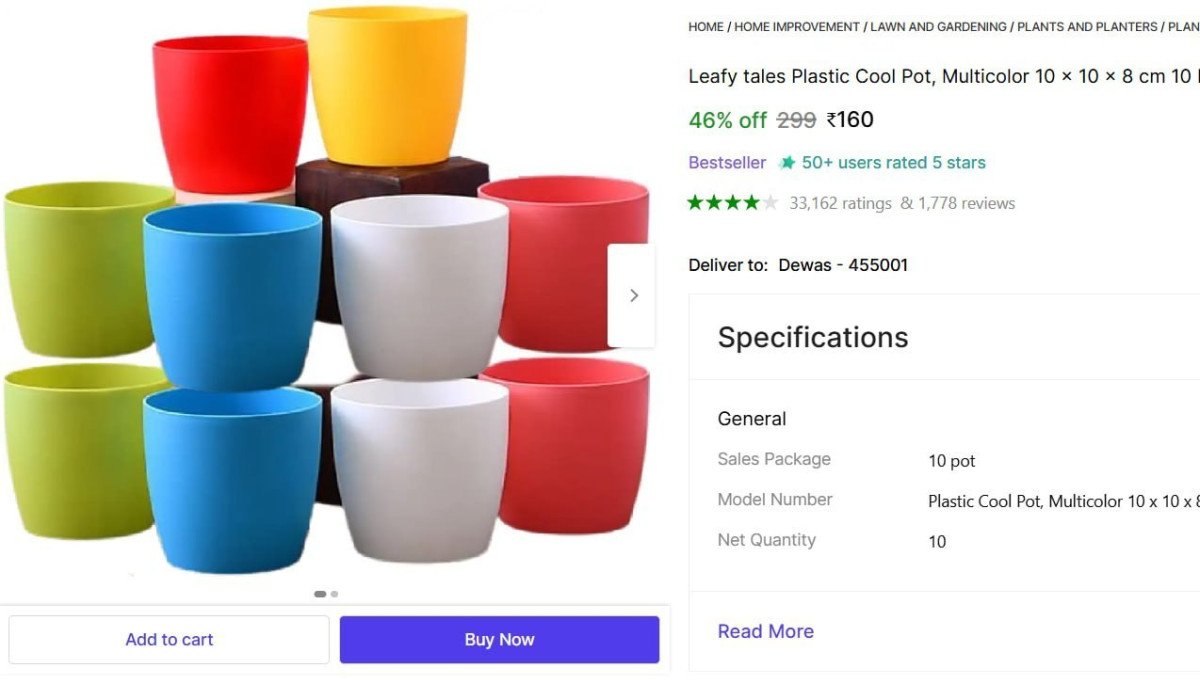Click the first carousel indicator dot
Image resolution: width=1200 pixels, height=684 pixels.
coord(320,593)
